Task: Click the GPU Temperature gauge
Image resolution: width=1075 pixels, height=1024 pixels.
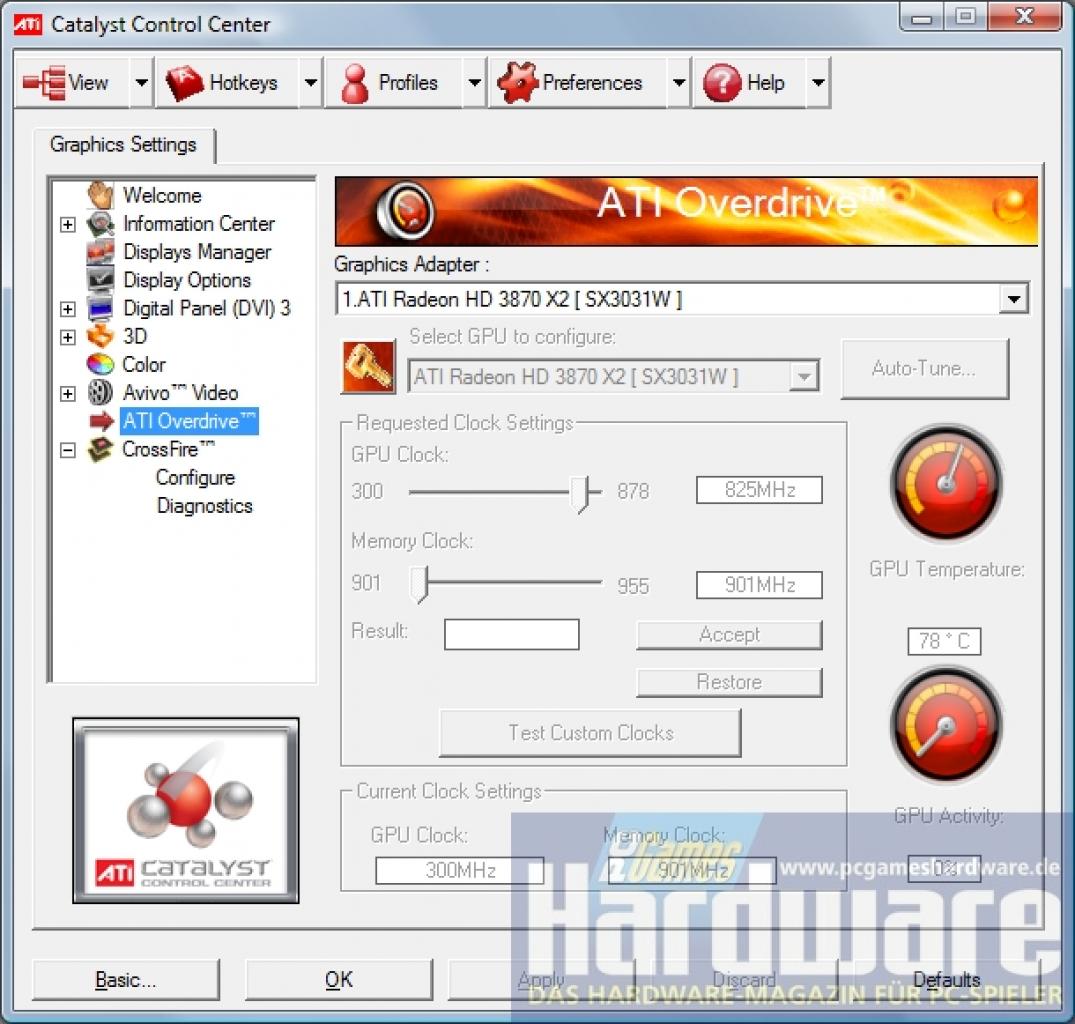Action: (946, 483)
